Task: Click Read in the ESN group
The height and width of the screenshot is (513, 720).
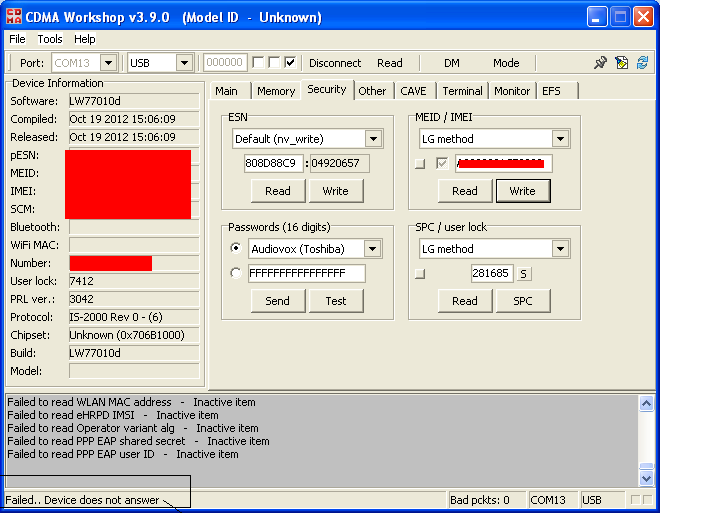Action: click(278, 191)
